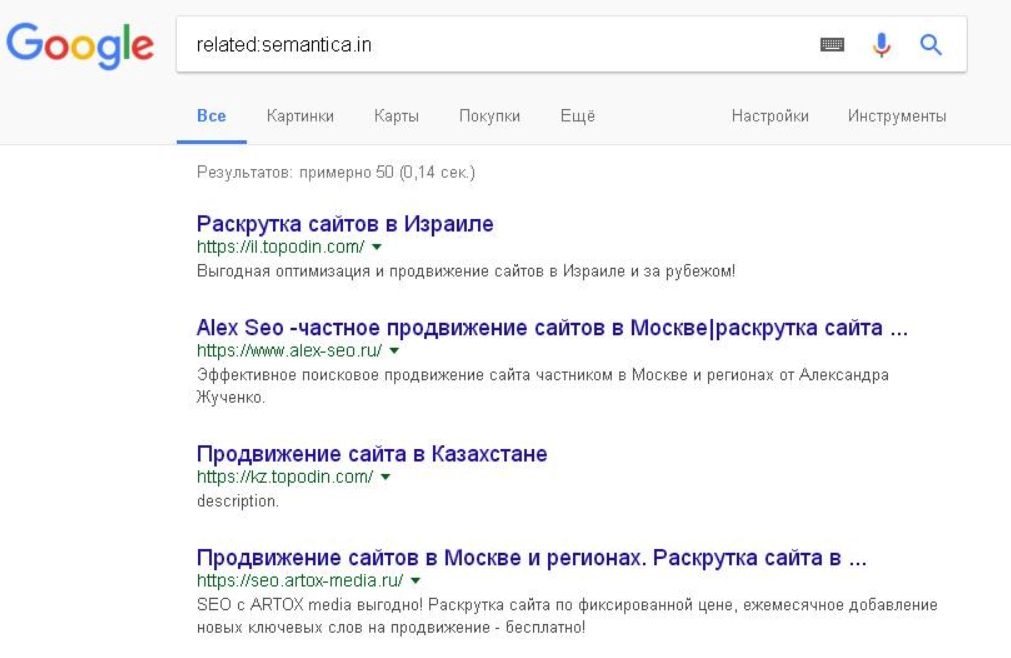Open Продвижение сайтов в Москве и регионах result
This screenshot has height=658, width=1011.
(x=531, y=558)
